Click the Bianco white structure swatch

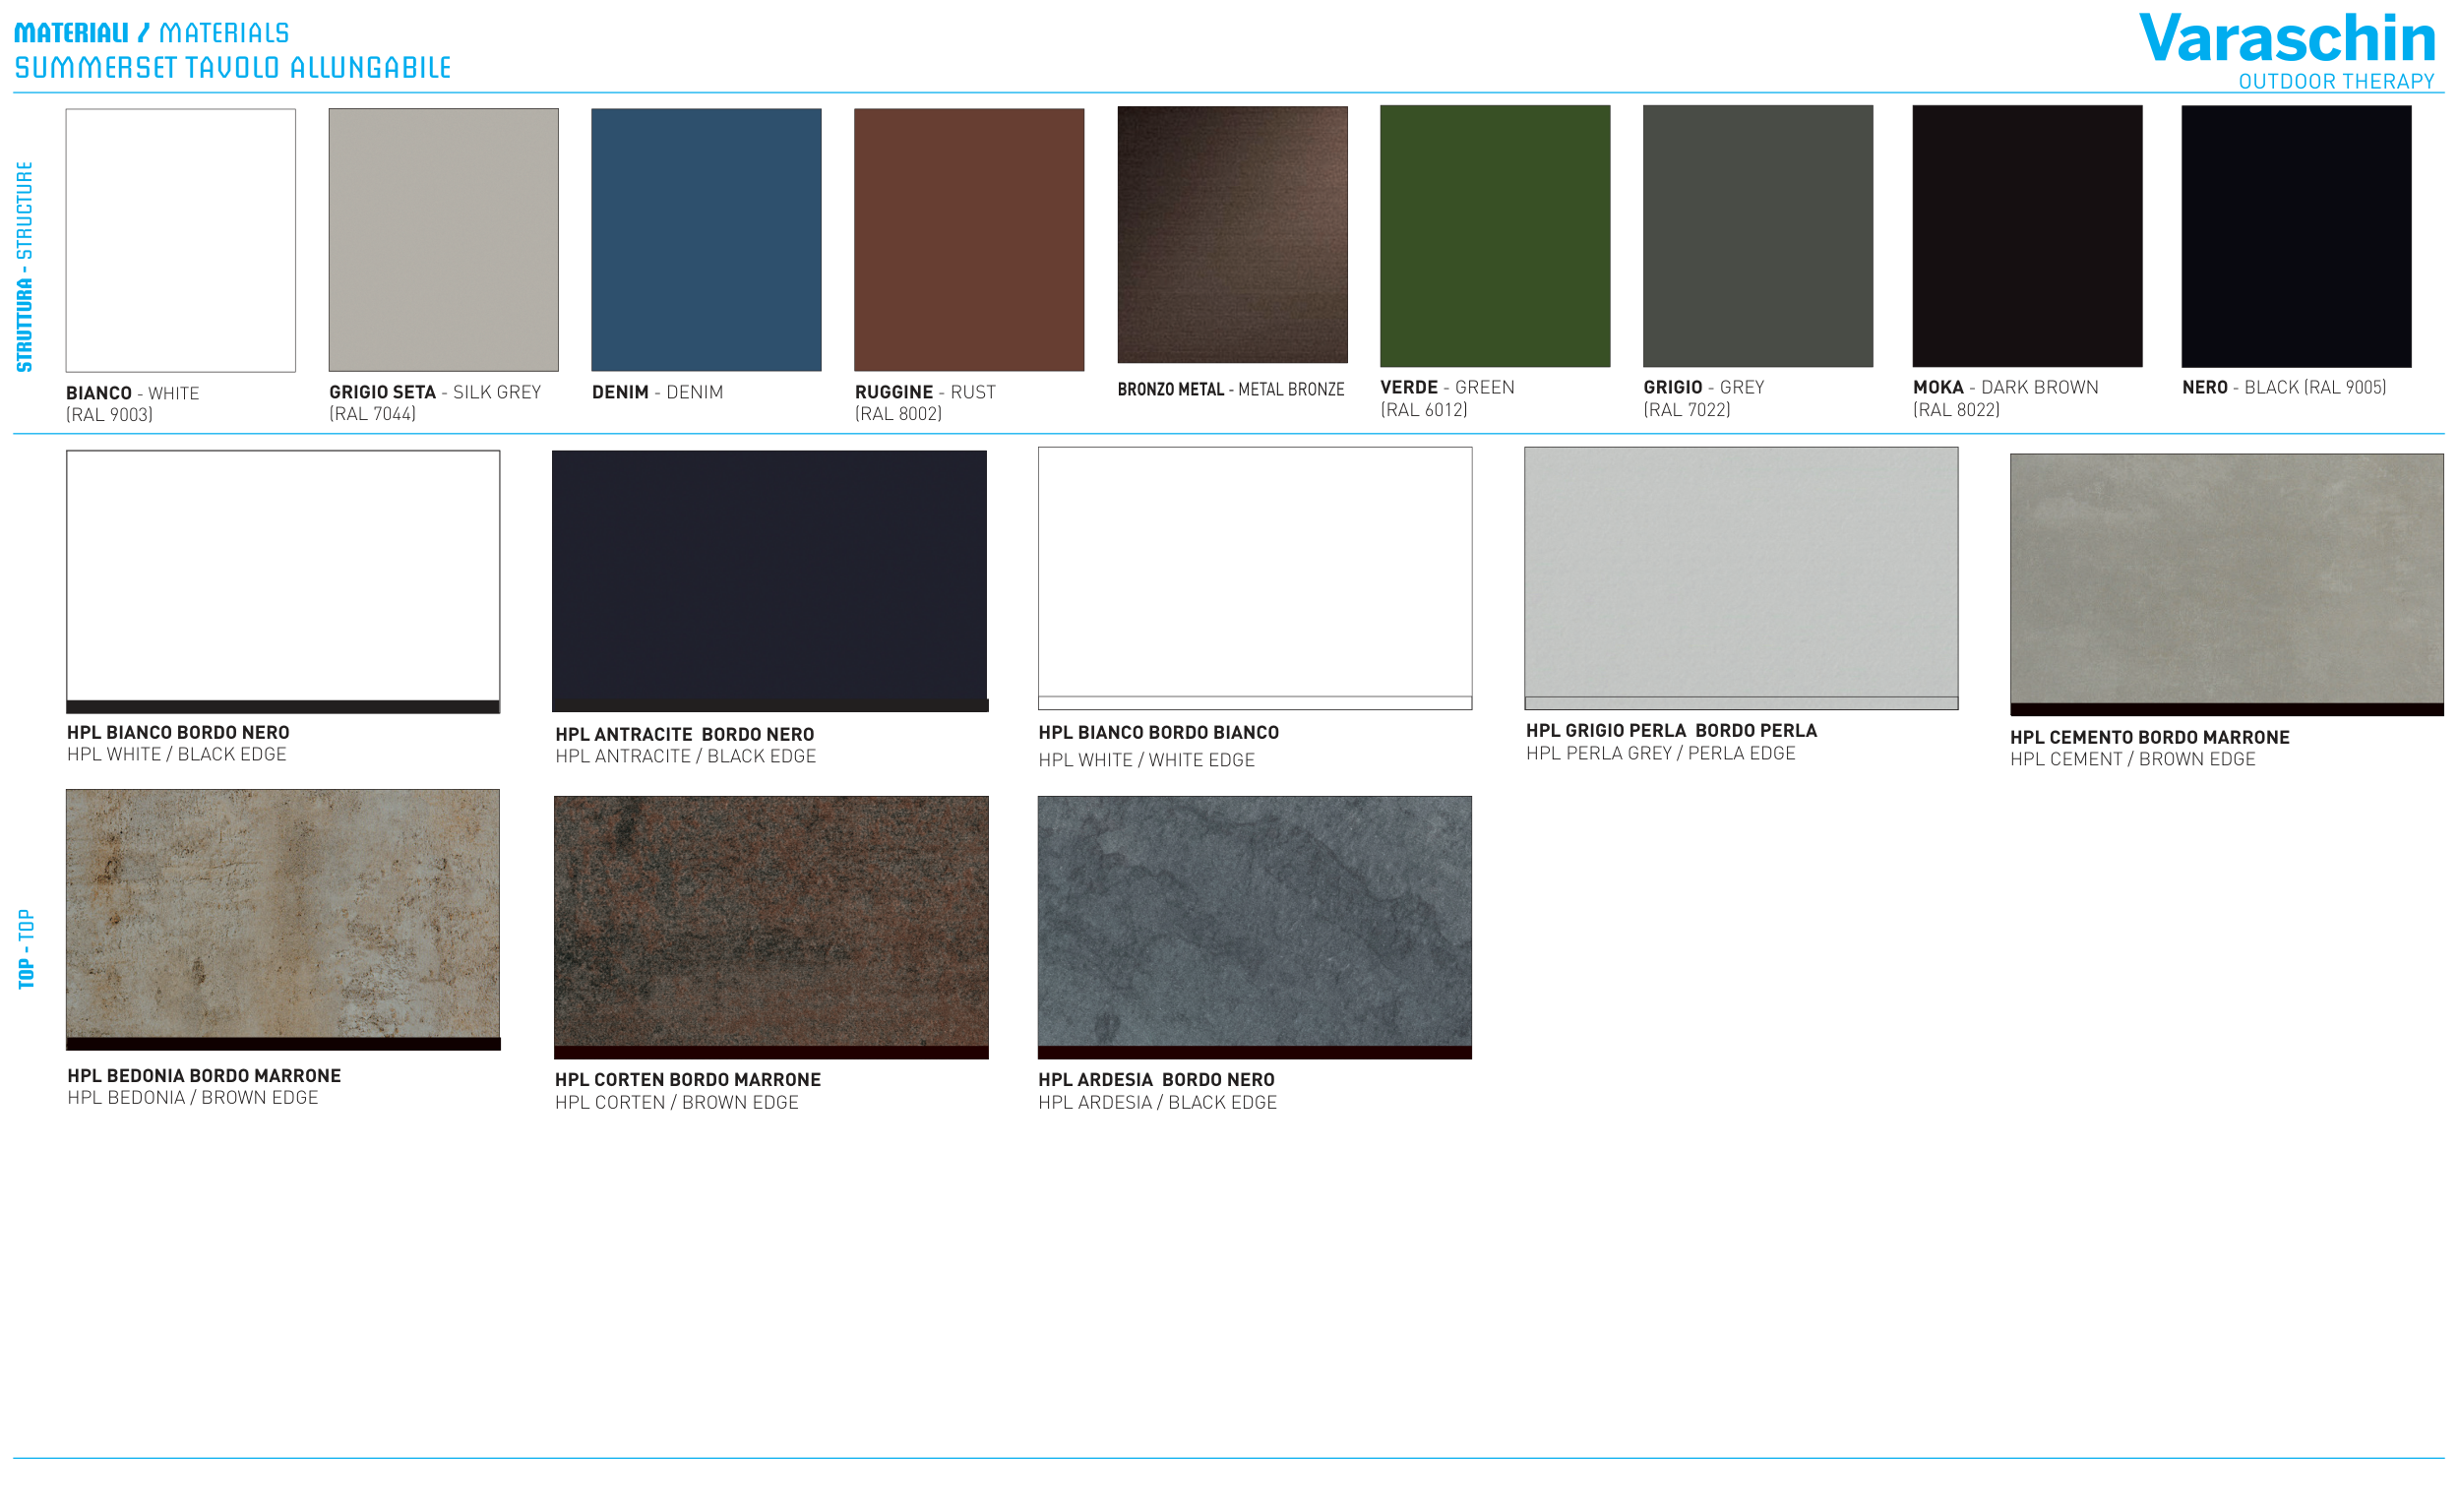tap(181, 240)
